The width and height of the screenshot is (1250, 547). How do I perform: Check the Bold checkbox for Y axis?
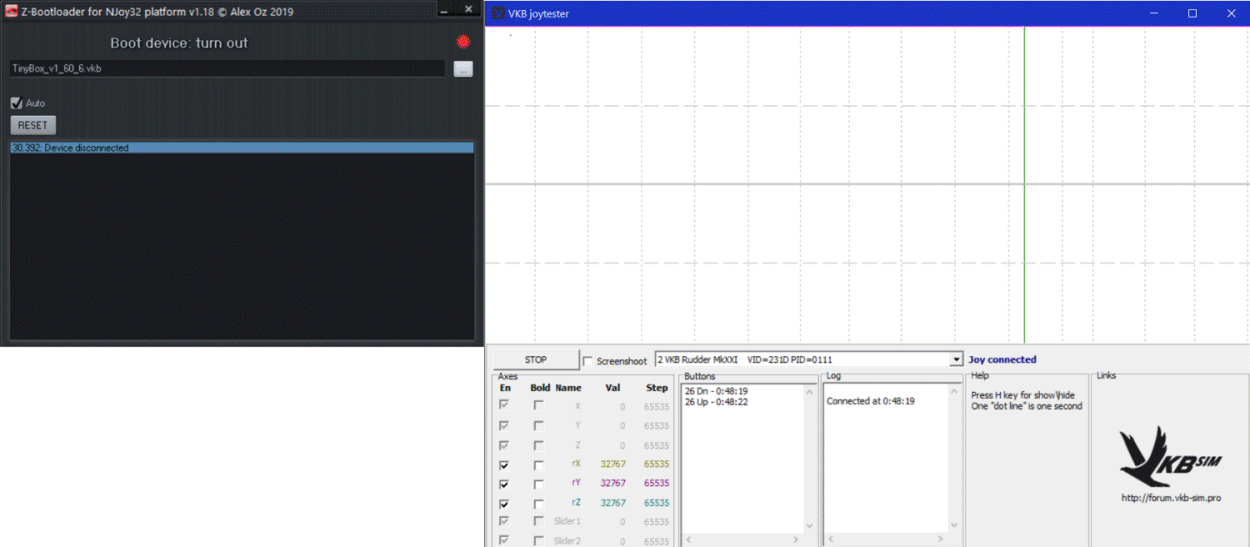(538, 426)
